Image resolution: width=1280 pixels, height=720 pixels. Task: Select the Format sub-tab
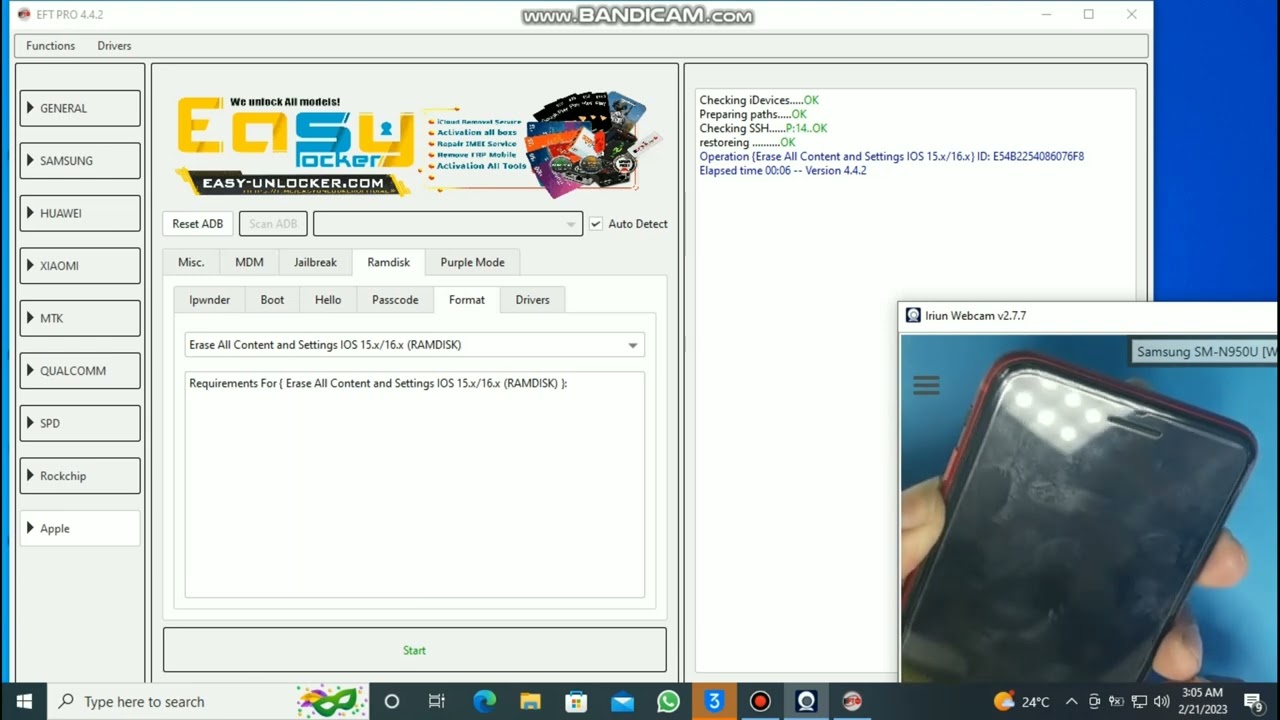tap(467, 300)
